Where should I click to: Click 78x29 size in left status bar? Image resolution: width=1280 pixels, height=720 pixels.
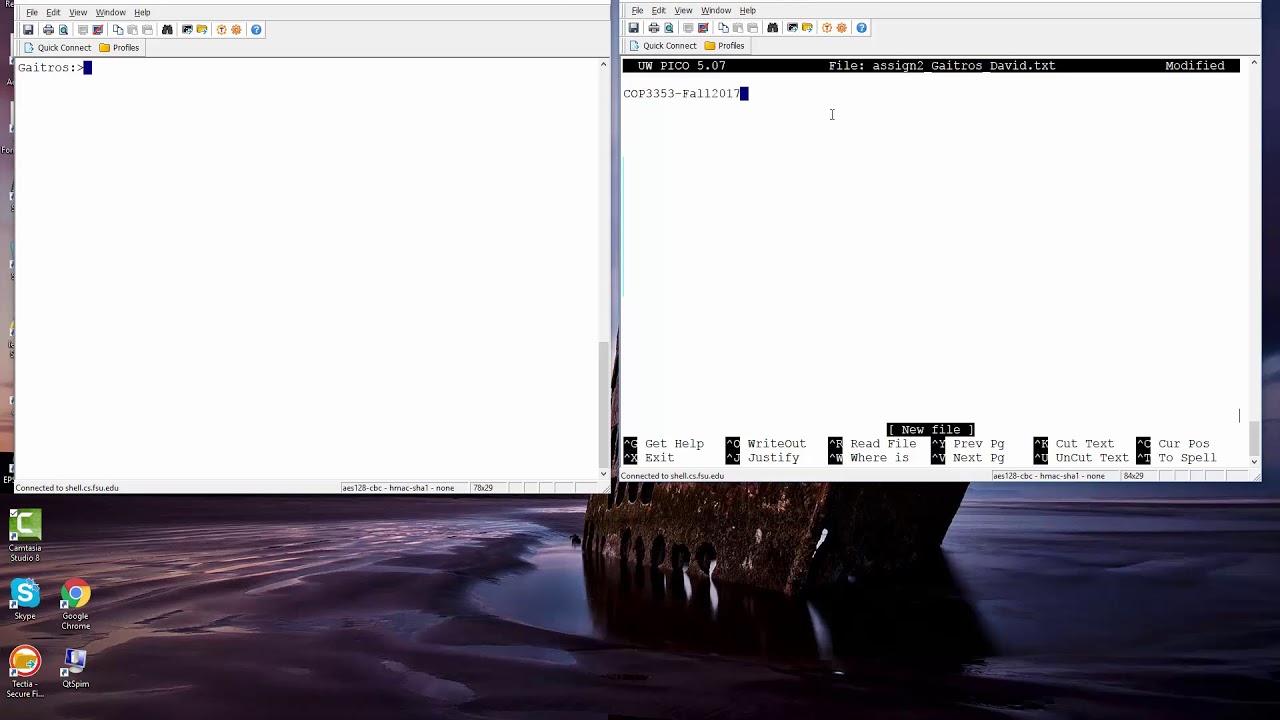(x=483, y=488)
